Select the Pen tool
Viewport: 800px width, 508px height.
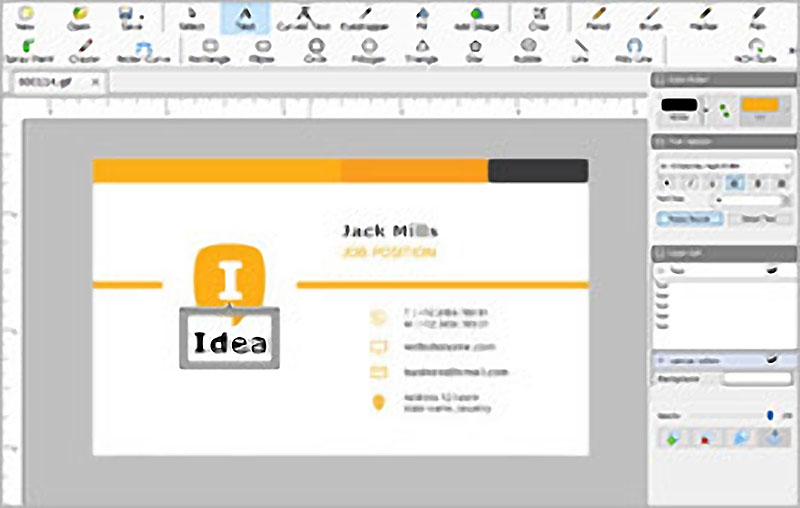point(758,18)
